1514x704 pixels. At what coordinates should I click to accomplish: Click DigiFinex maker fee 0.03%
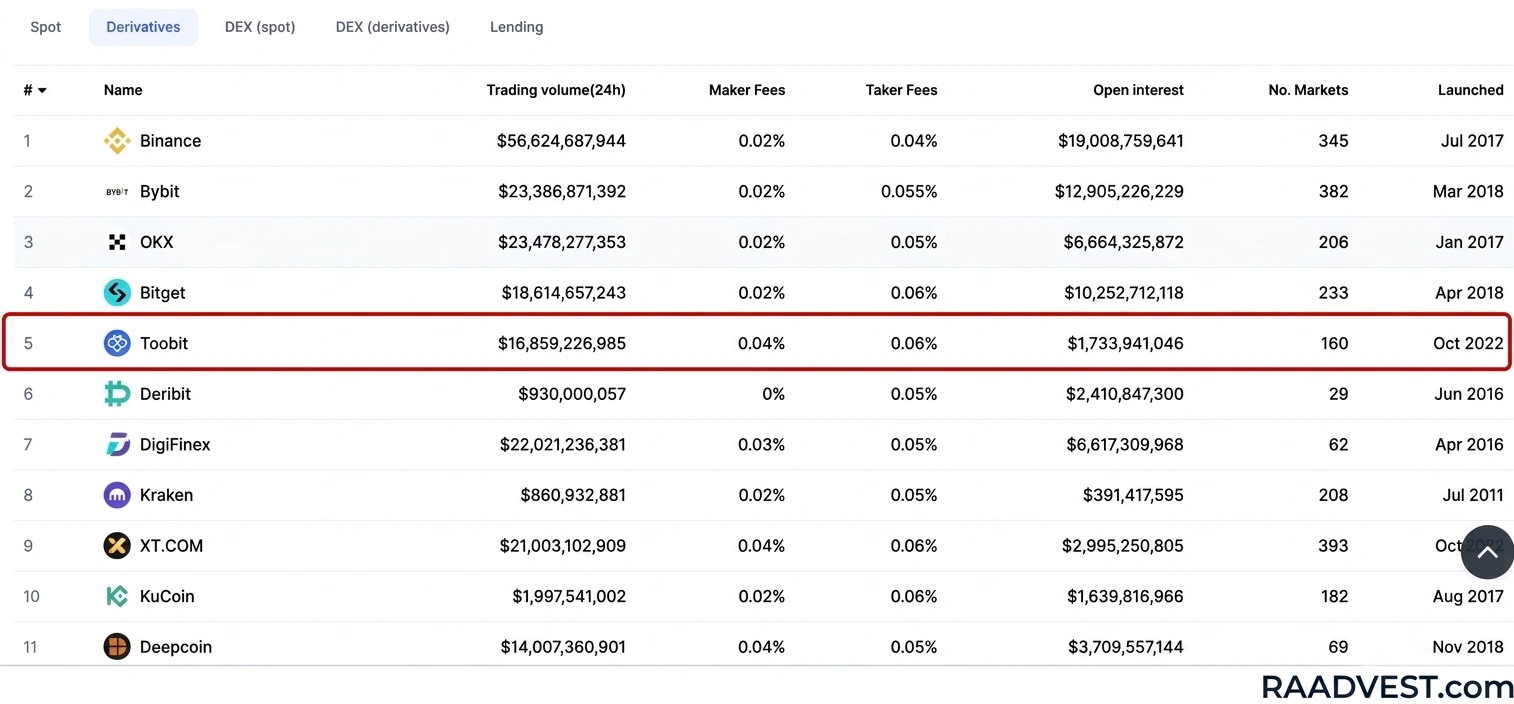click(762, 445)
